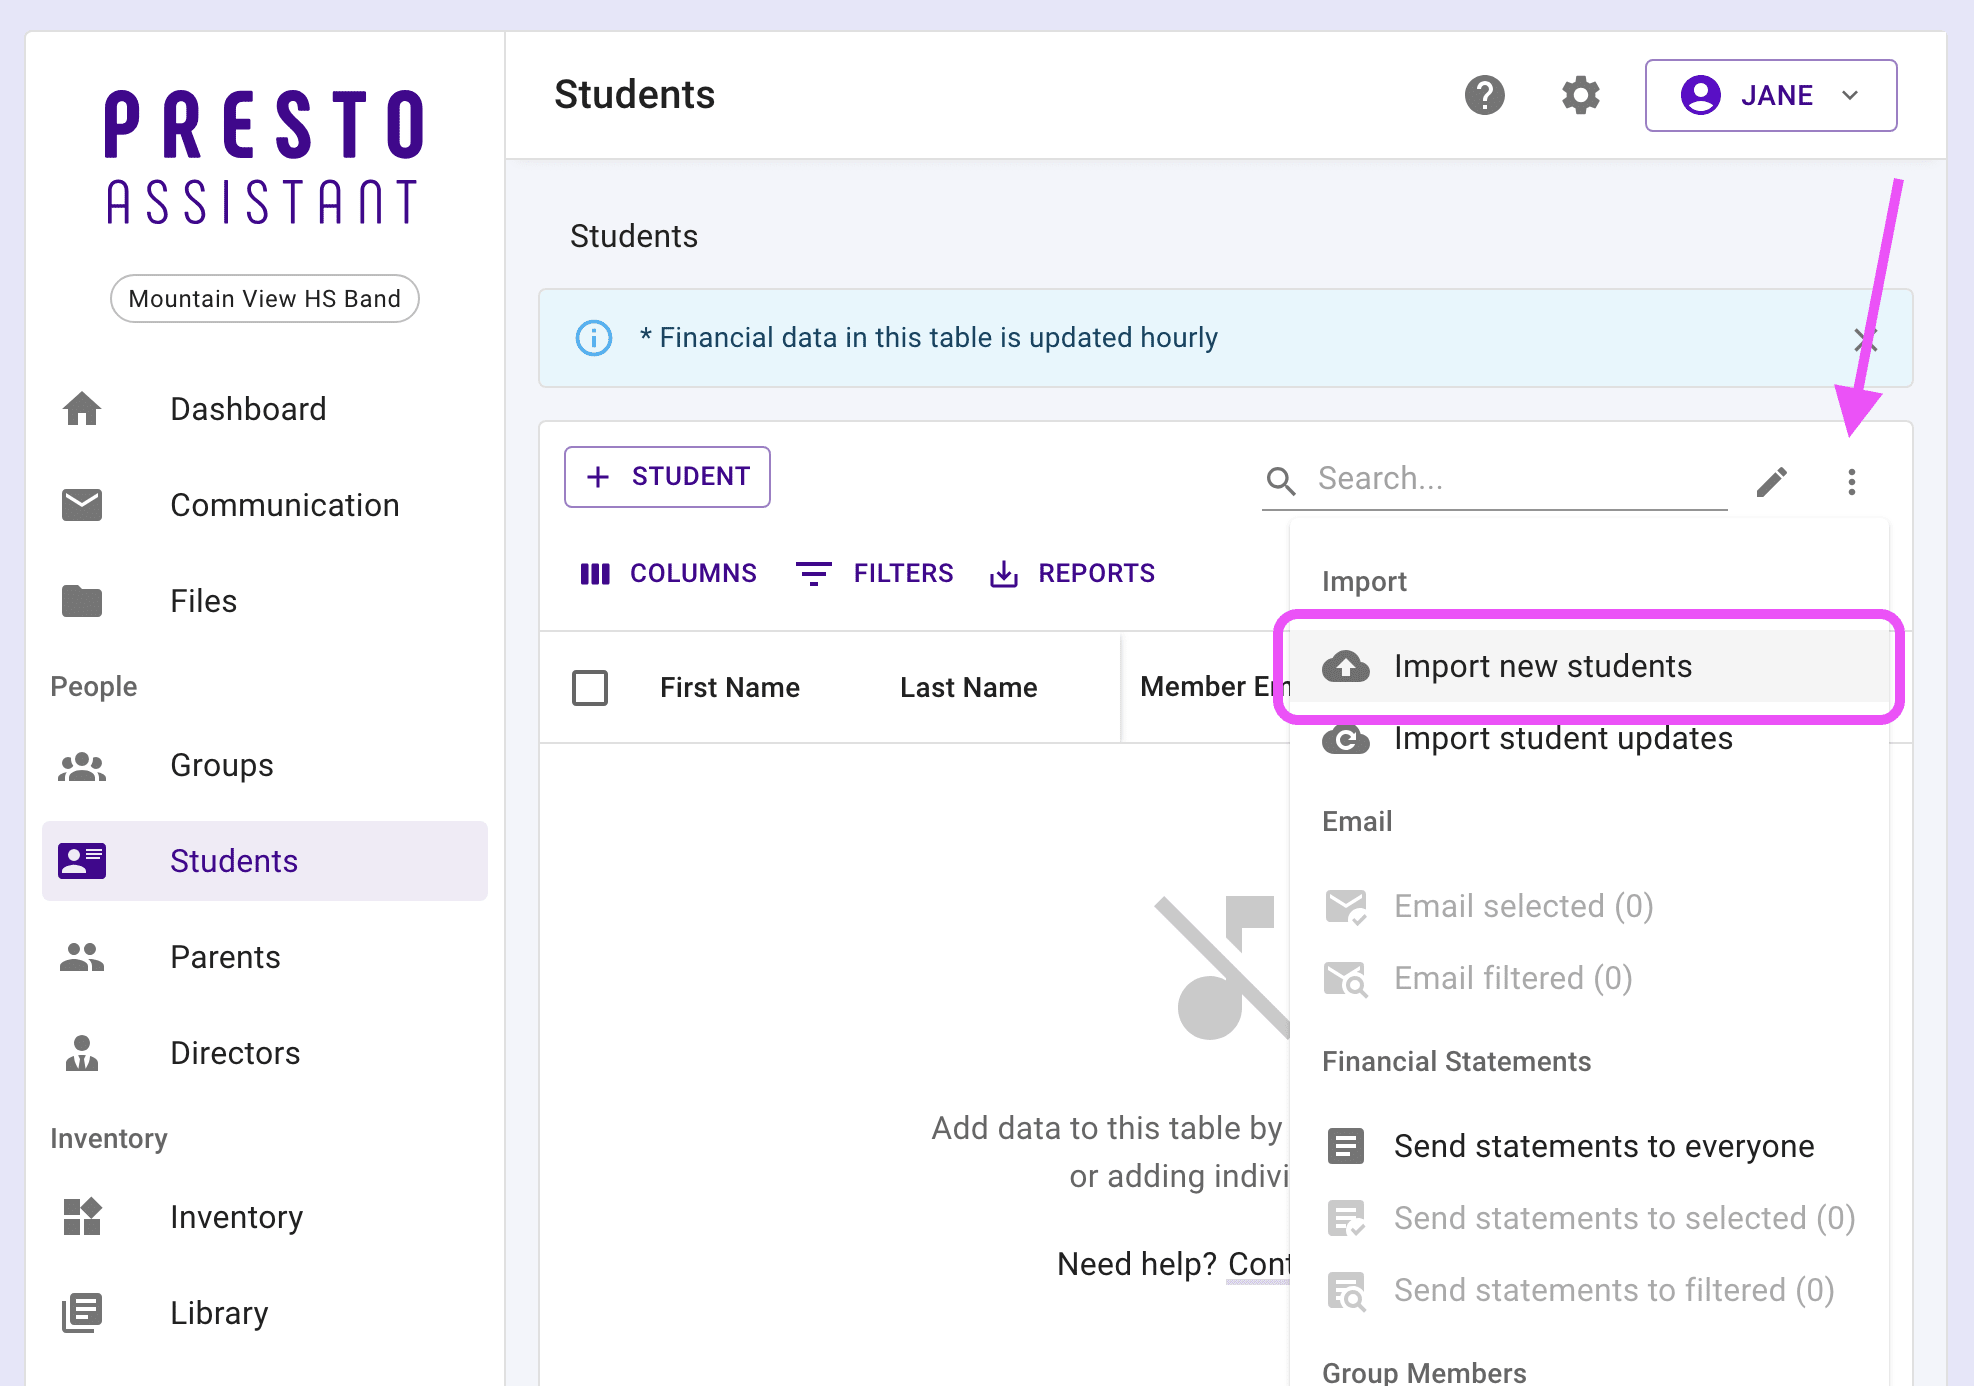Image resolution: width=1974 pixels, height=1386 pixels.
Task: Click the add STUDENT button
Action: (x=667, y=477)
